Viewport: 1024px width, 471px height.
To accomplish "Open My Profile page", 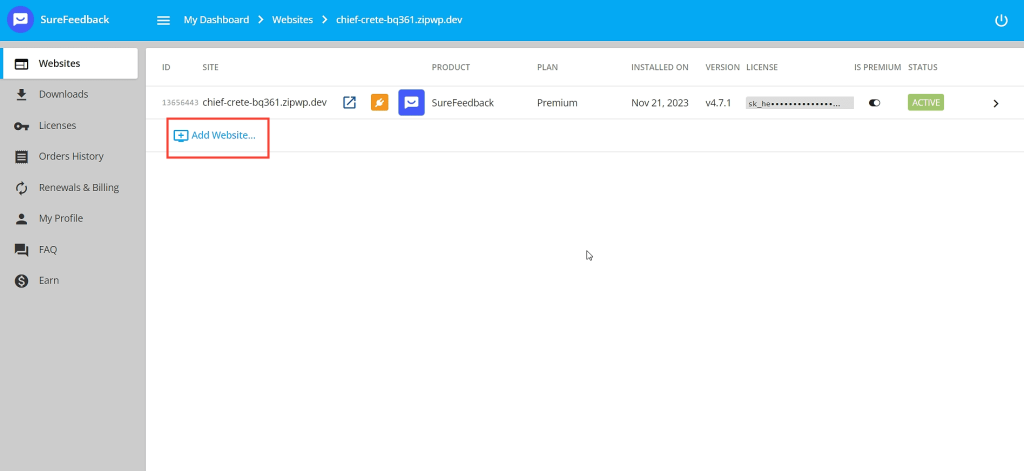I will click(60, 218).
